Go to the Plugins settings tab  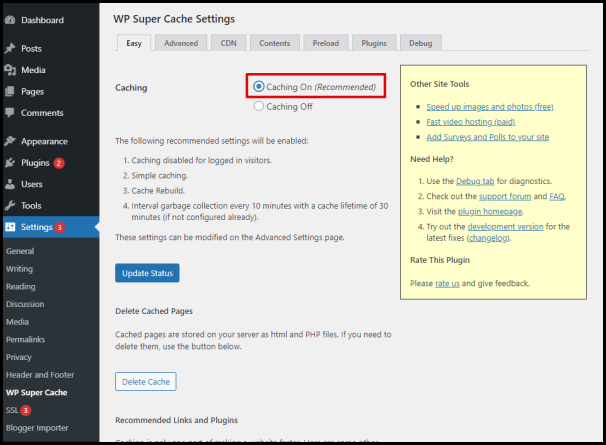coord(374,43)
